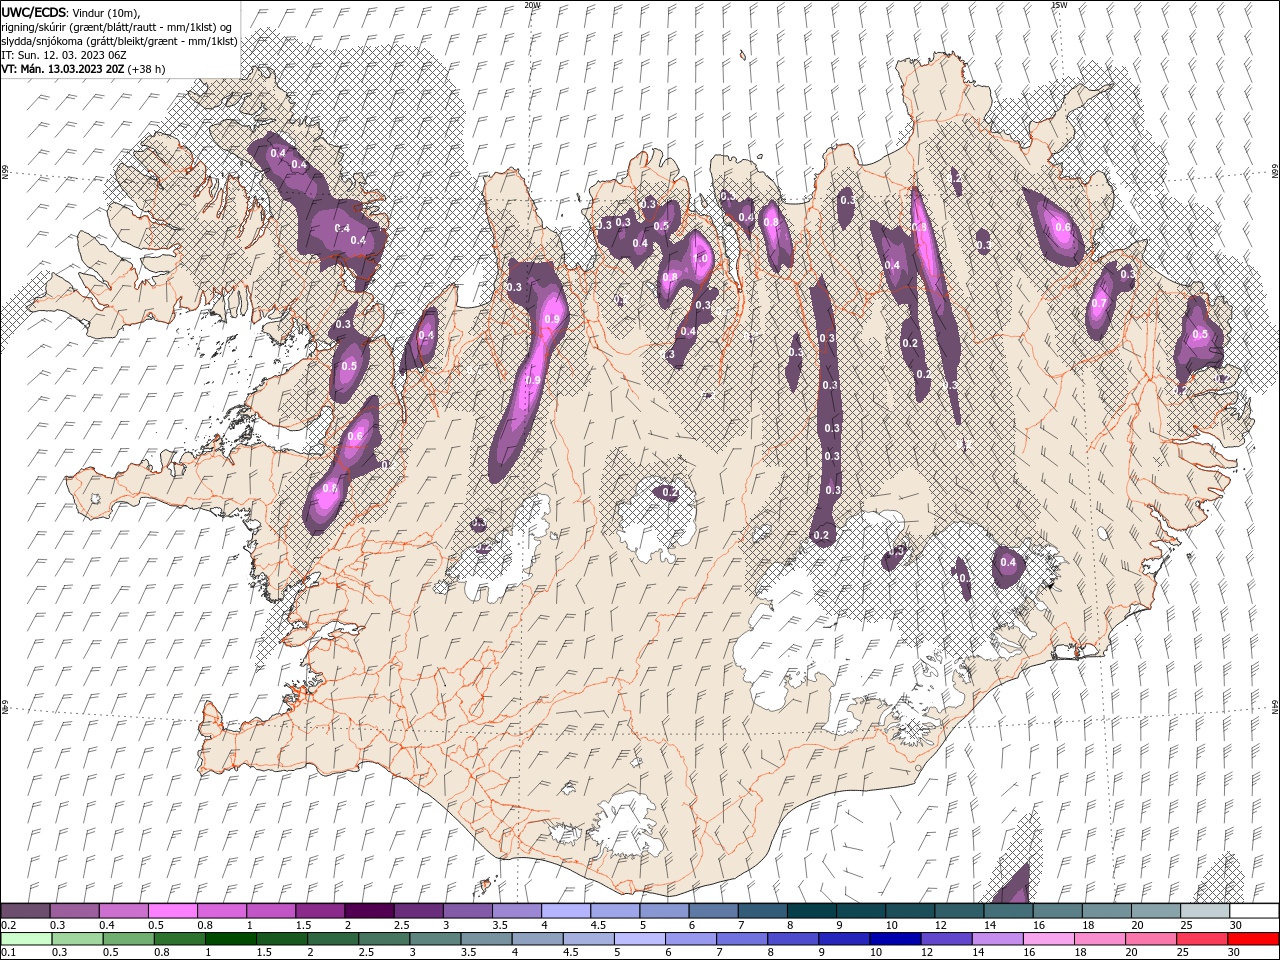Select the snow scale swatch between 1 and 1.5
The height and width of the screenshot is (960, 1280).
[271, 911]
